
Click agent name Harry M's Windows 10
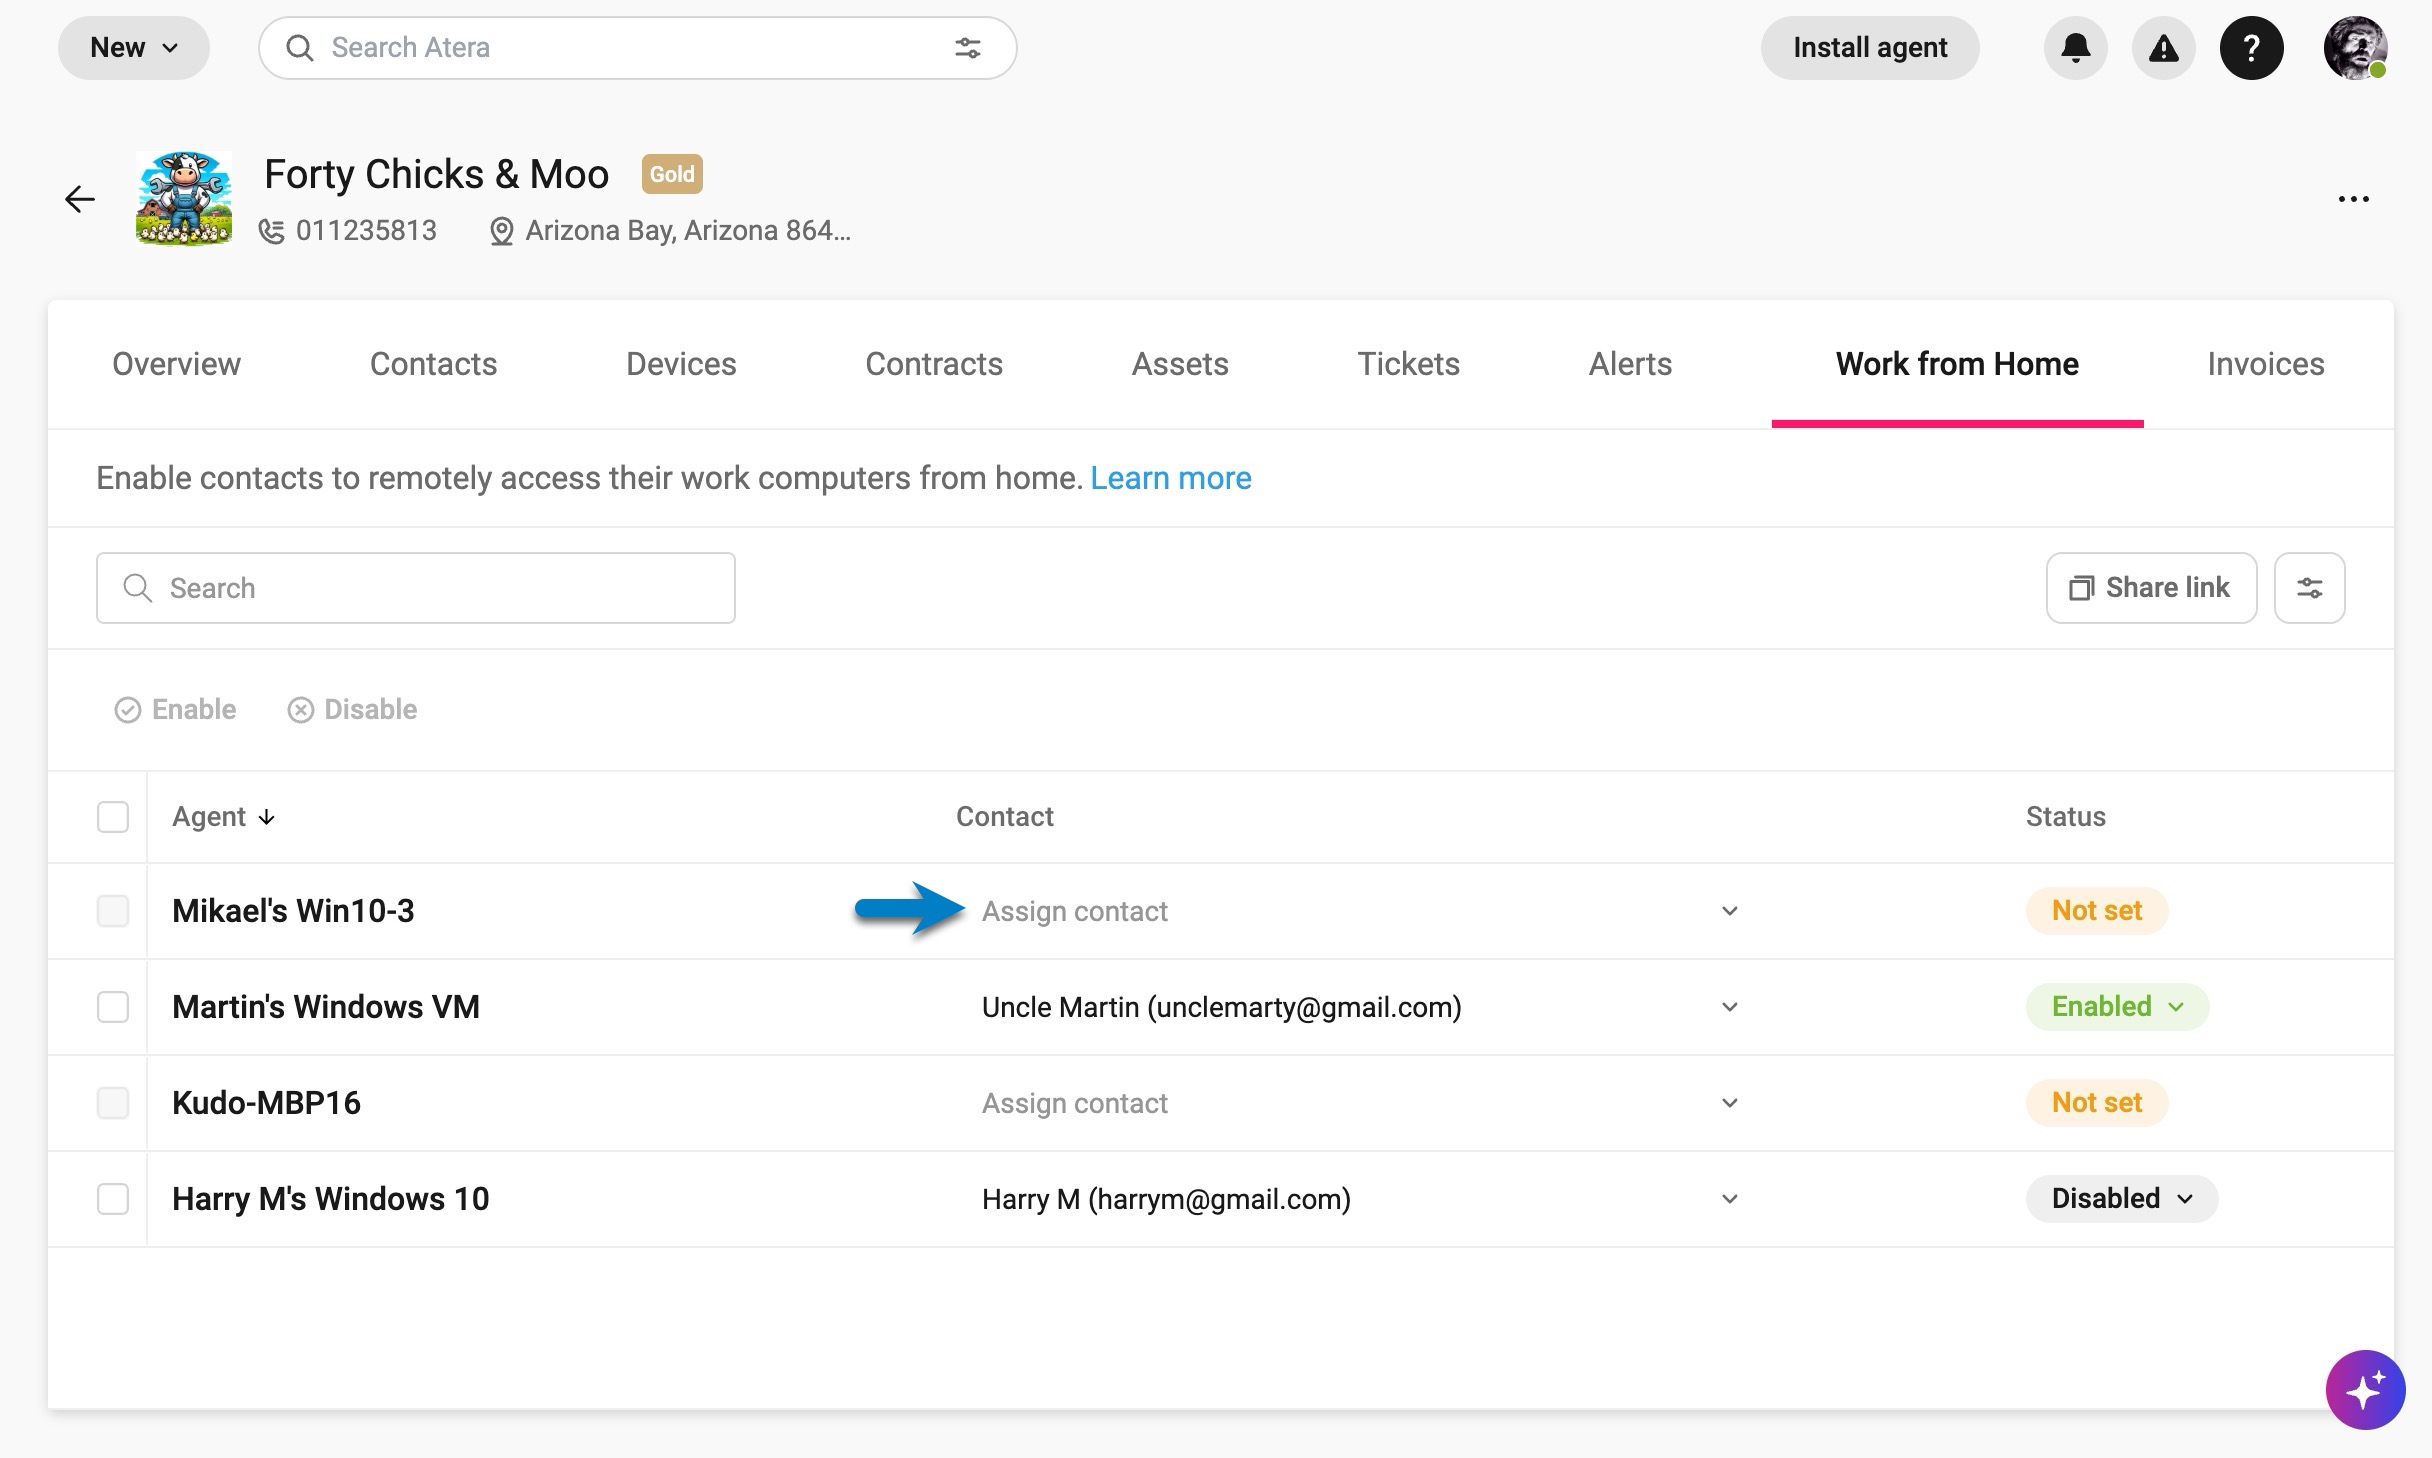coord(331,1199)
